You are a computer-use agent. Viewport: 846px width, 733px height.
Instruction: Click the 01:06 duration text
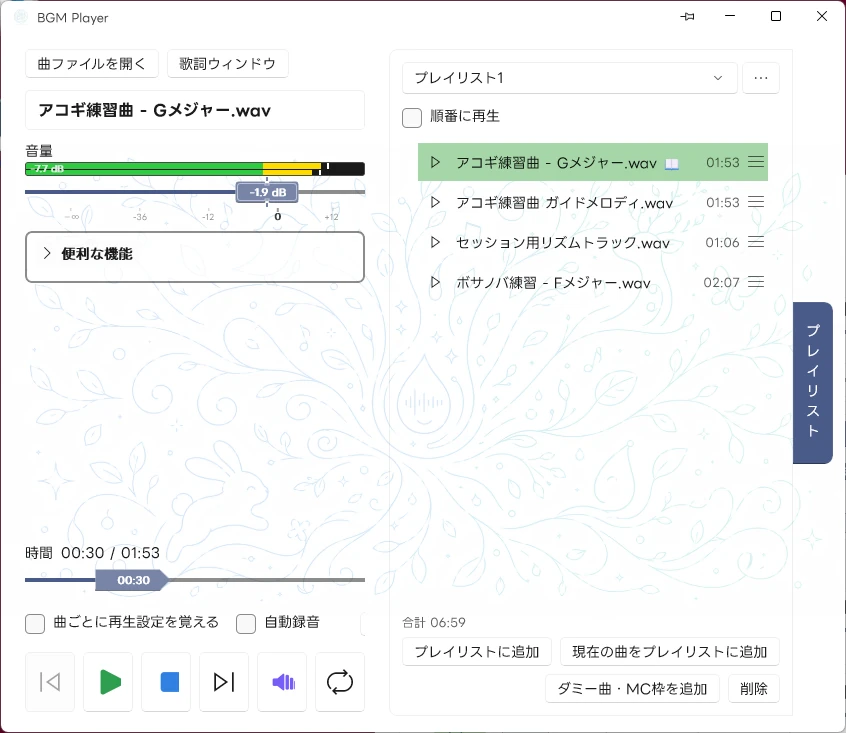(x=722, y=243)
